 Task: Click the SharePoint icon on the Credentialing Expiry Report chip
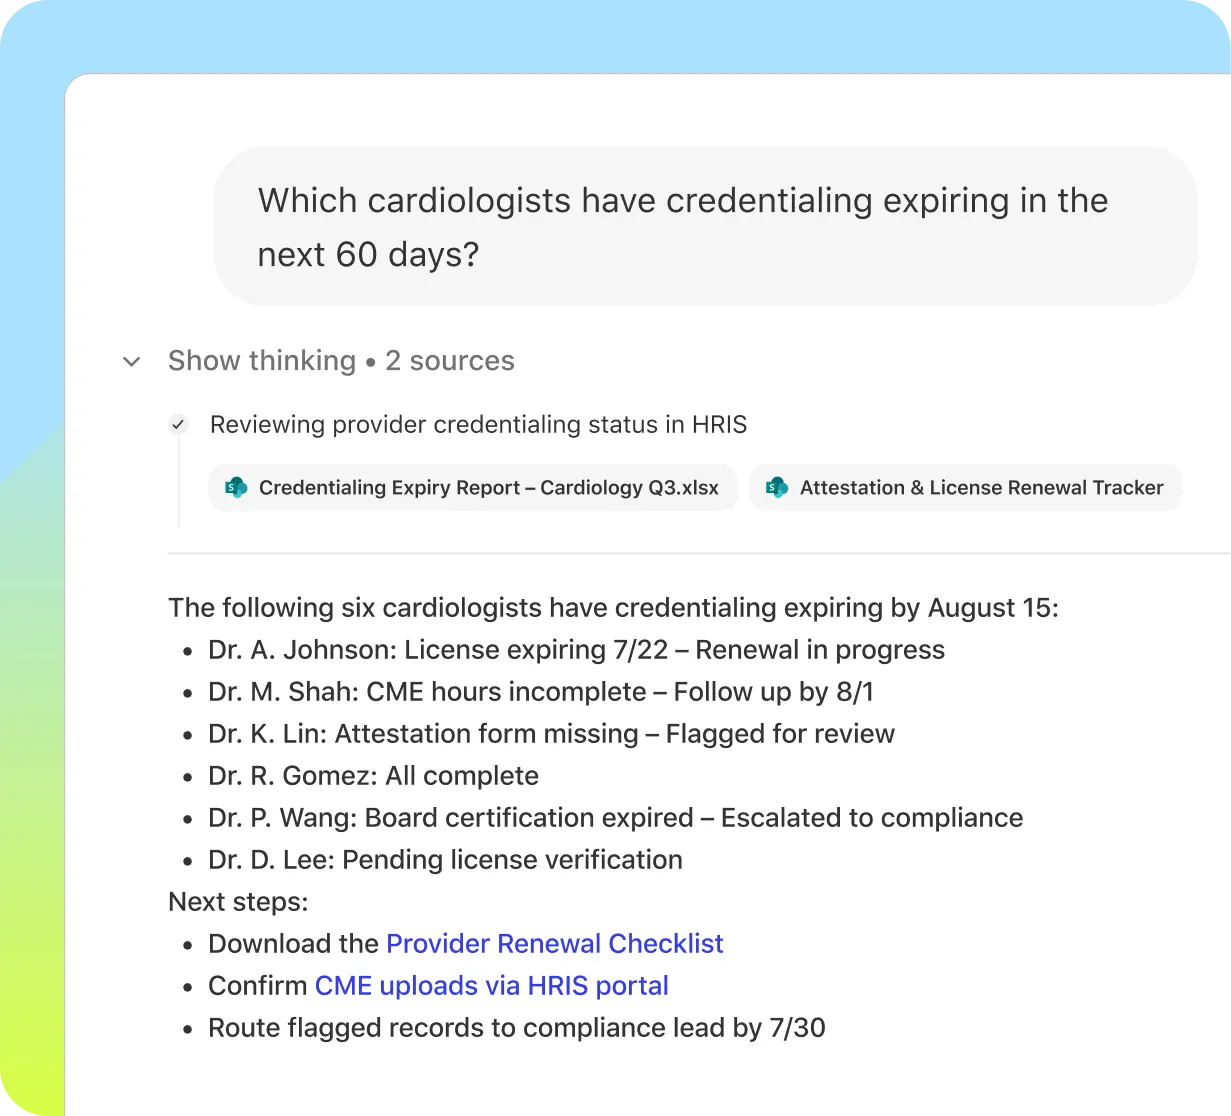pyautogui.click(x=236, y=488)
